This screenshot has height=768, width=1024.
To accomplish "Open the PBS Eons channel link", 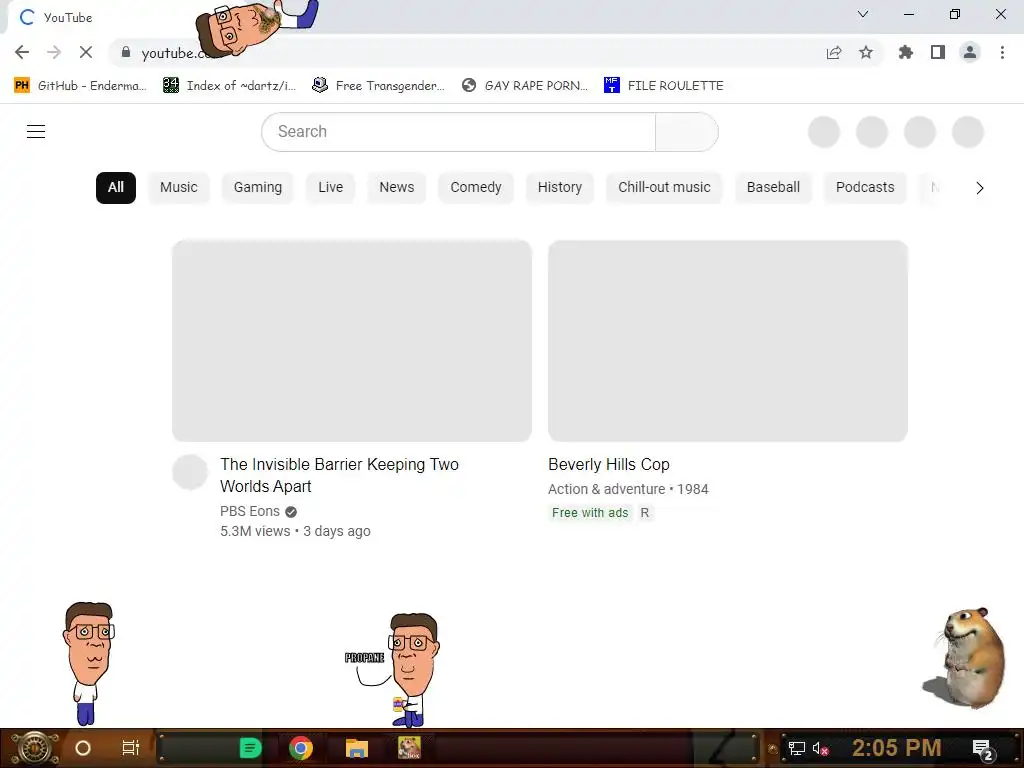I will tap(249, 511).
